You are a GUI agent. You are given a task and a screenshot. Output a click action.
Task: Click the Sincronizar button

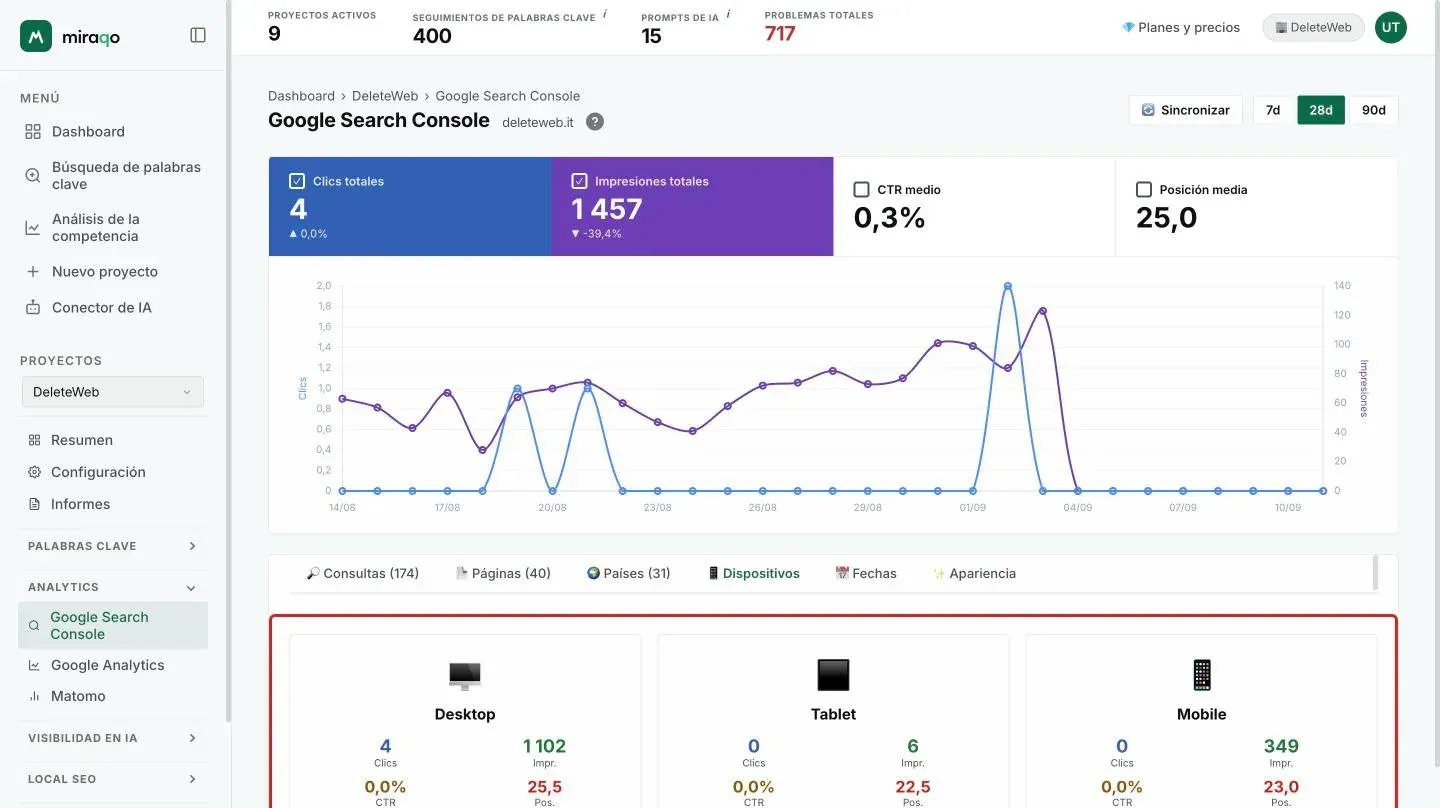coord(1185,110)
